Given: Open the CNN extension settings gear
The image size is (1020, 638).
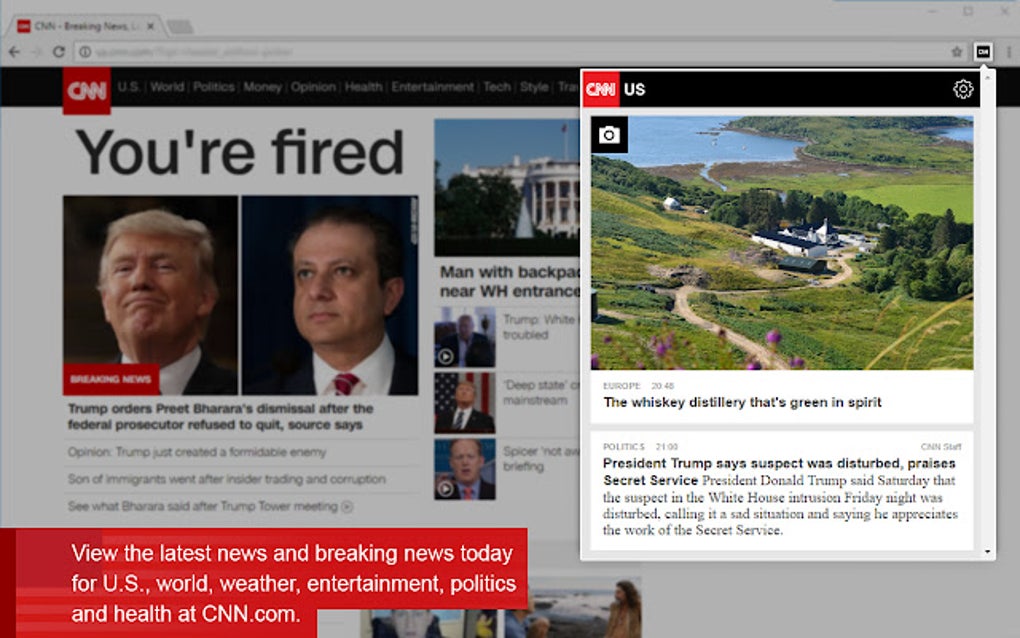Looking at the screenshot, I should pos(961,89).
